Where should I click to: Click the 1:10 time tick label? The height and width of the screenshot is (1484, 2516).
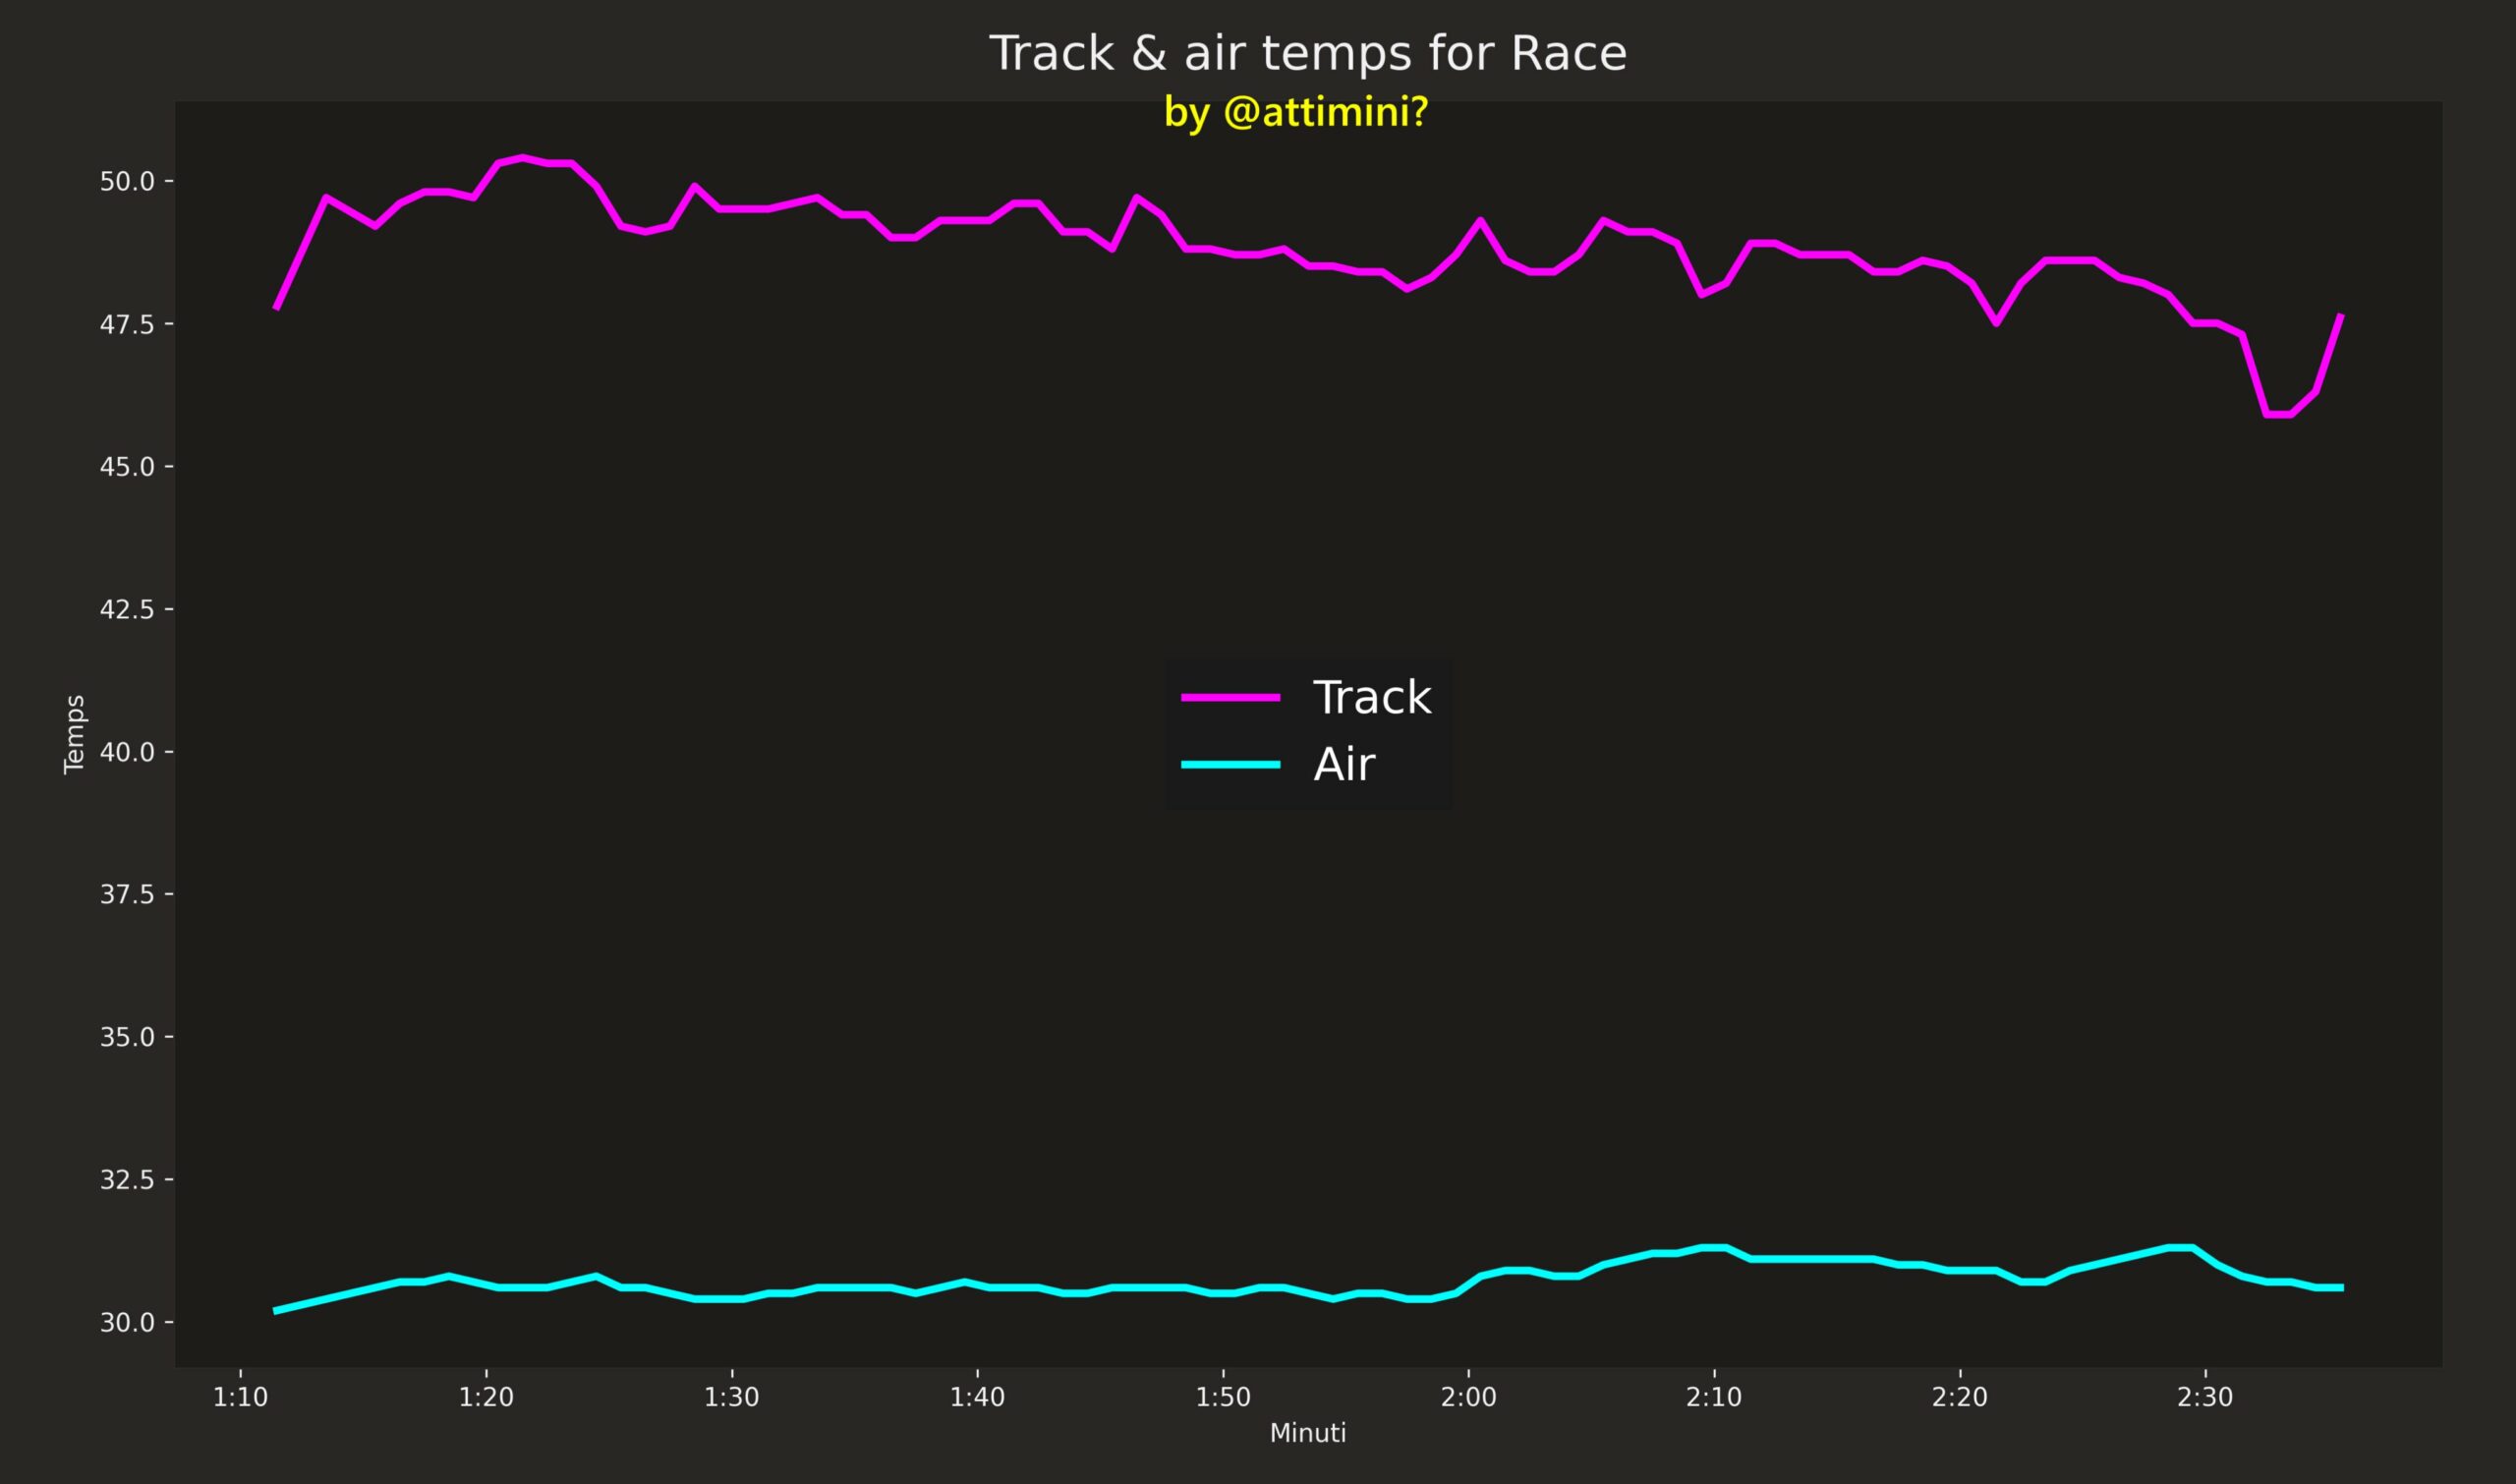240,1397
